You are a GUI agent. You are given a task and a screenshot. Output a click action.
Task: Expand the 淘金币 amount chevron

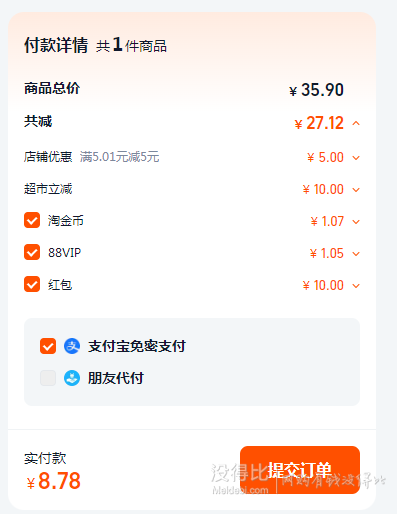point(356,222)
